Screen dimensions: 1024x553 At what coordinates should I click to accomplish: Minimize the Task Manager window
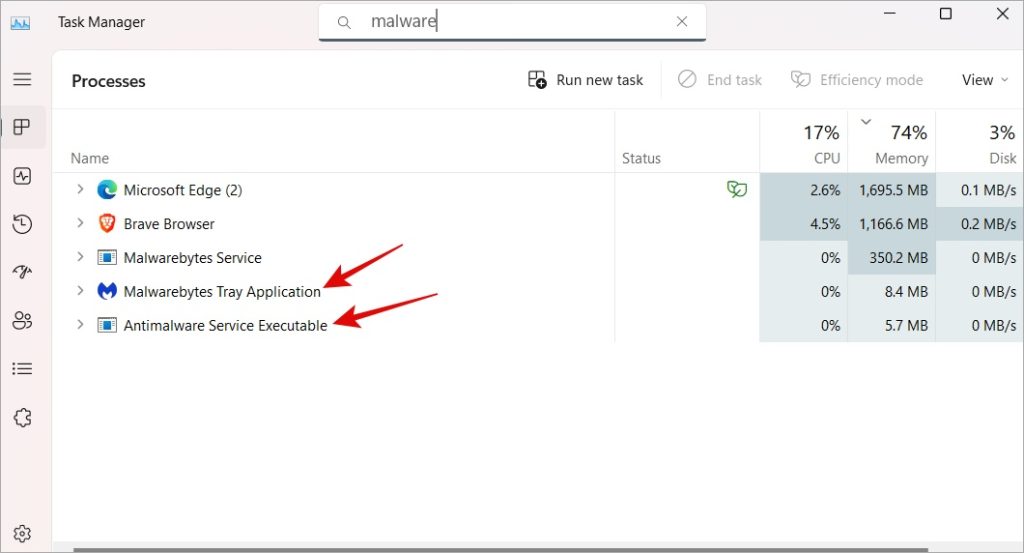pos(889,14)
